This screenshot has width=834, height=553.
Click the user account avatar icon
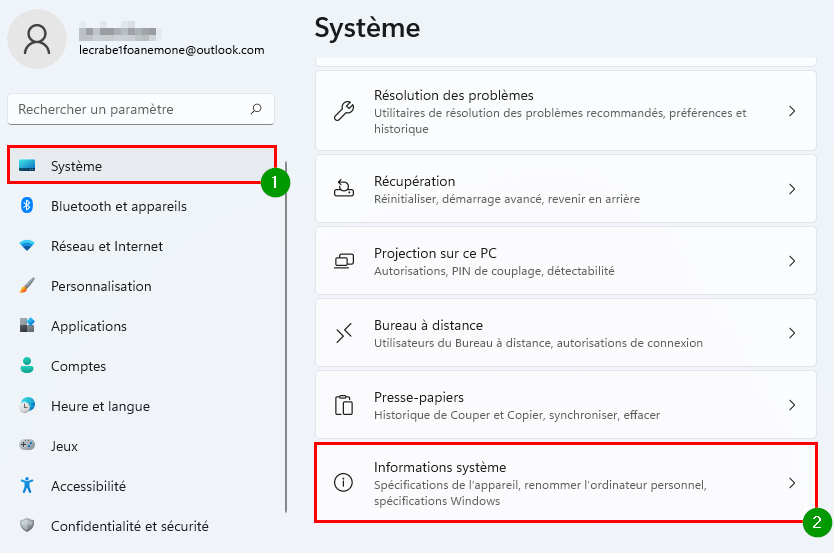tap(37, 39)
